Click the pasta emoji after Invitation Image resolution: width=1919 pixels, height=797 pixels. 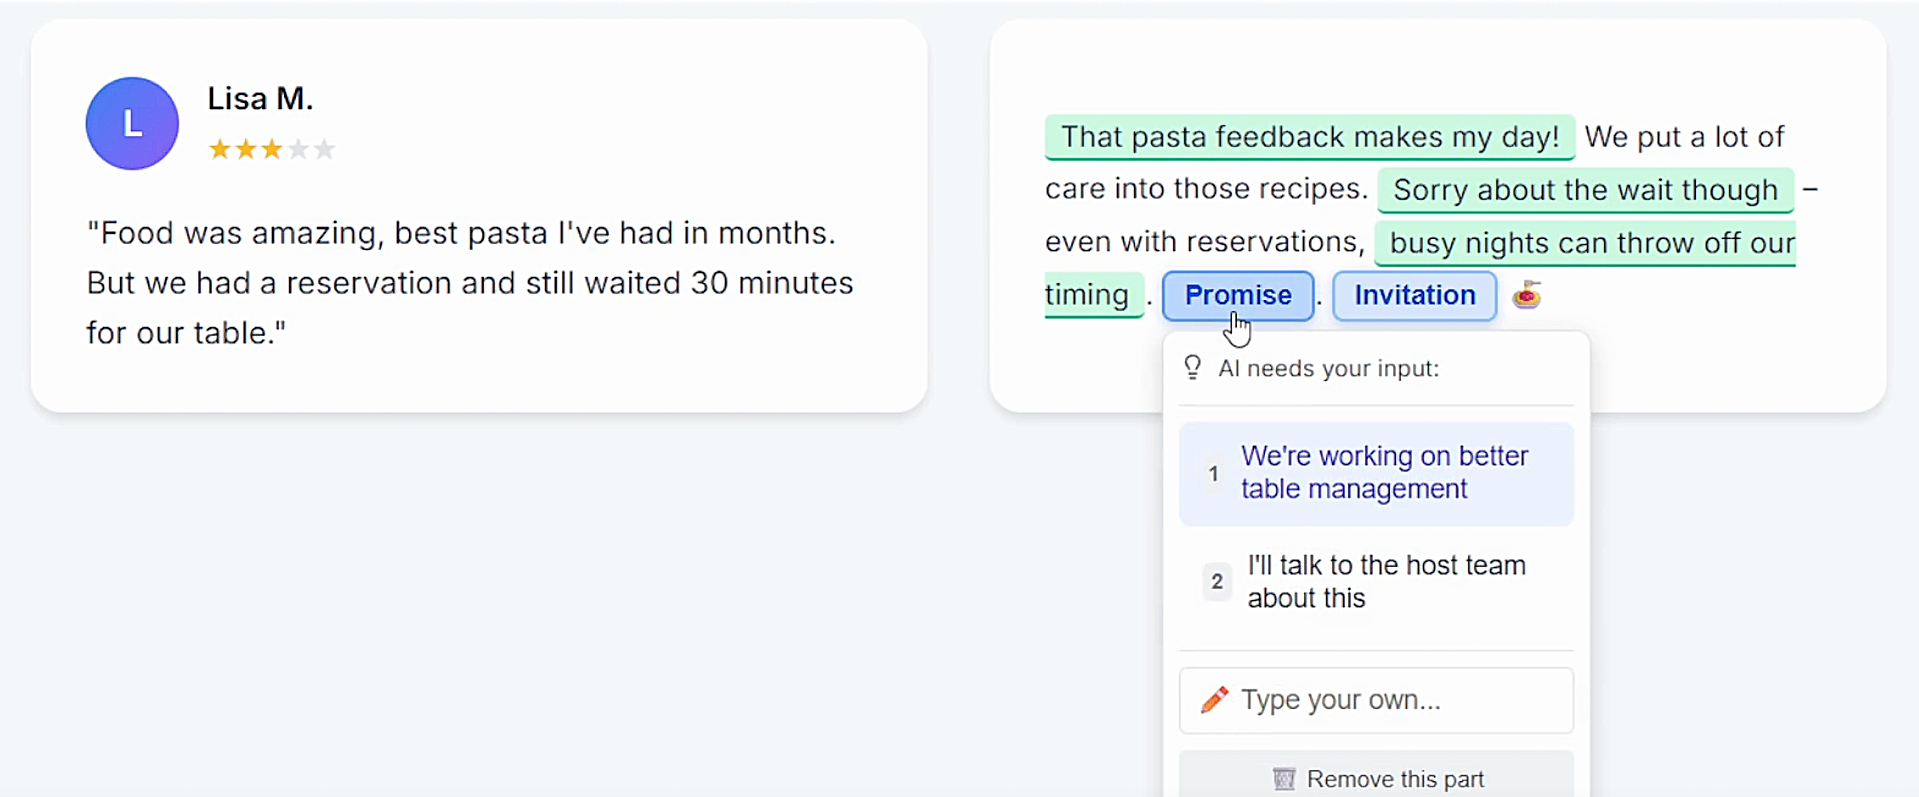(x=1526, y=296)
